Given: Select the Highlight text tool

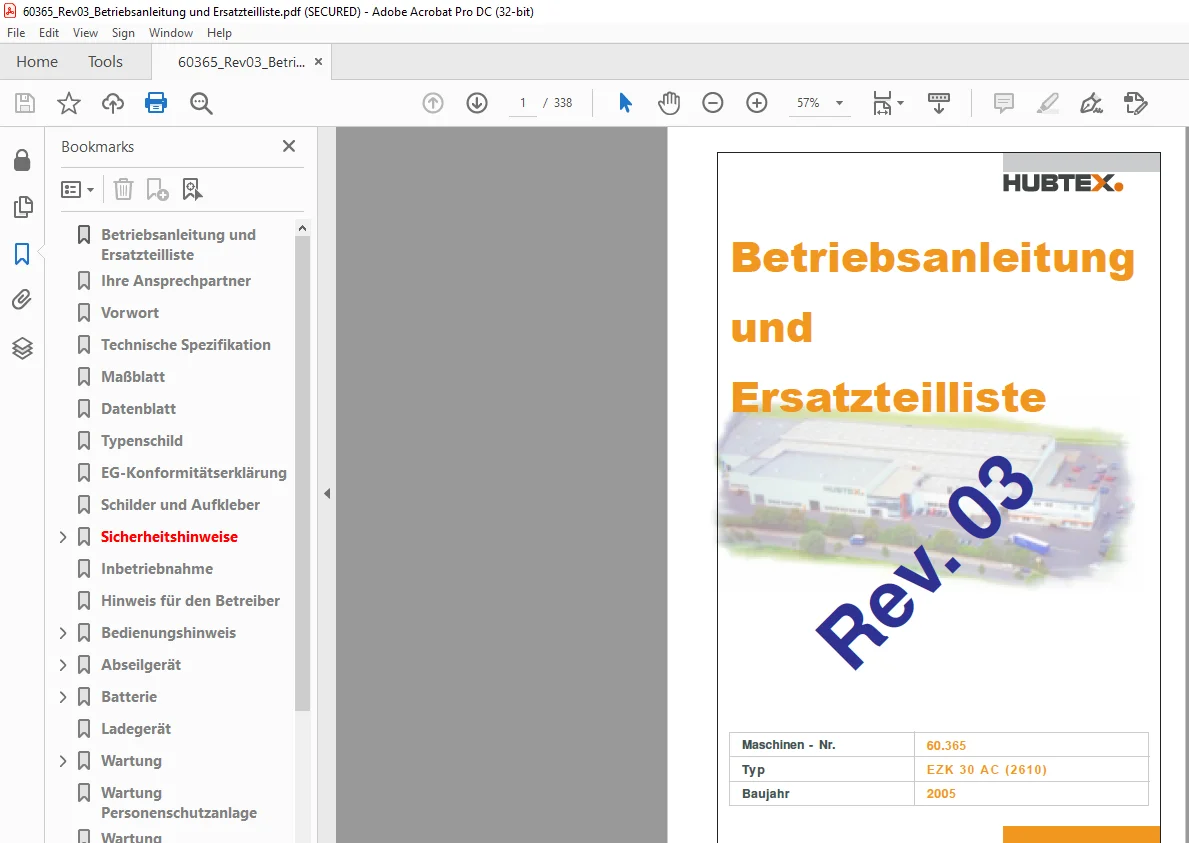Looking at the screenshot, I should (x=1048, y=103).
